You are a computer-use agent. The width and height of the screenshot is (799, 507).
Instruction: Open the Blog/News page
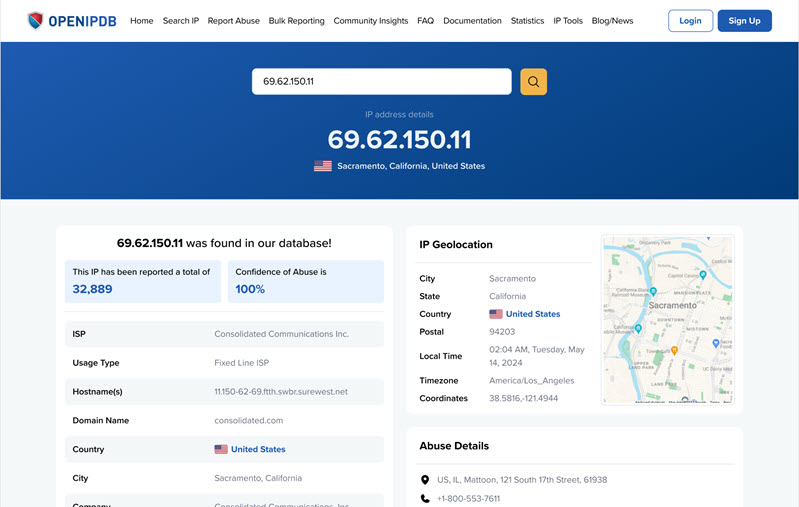click(x=612, y=21)
